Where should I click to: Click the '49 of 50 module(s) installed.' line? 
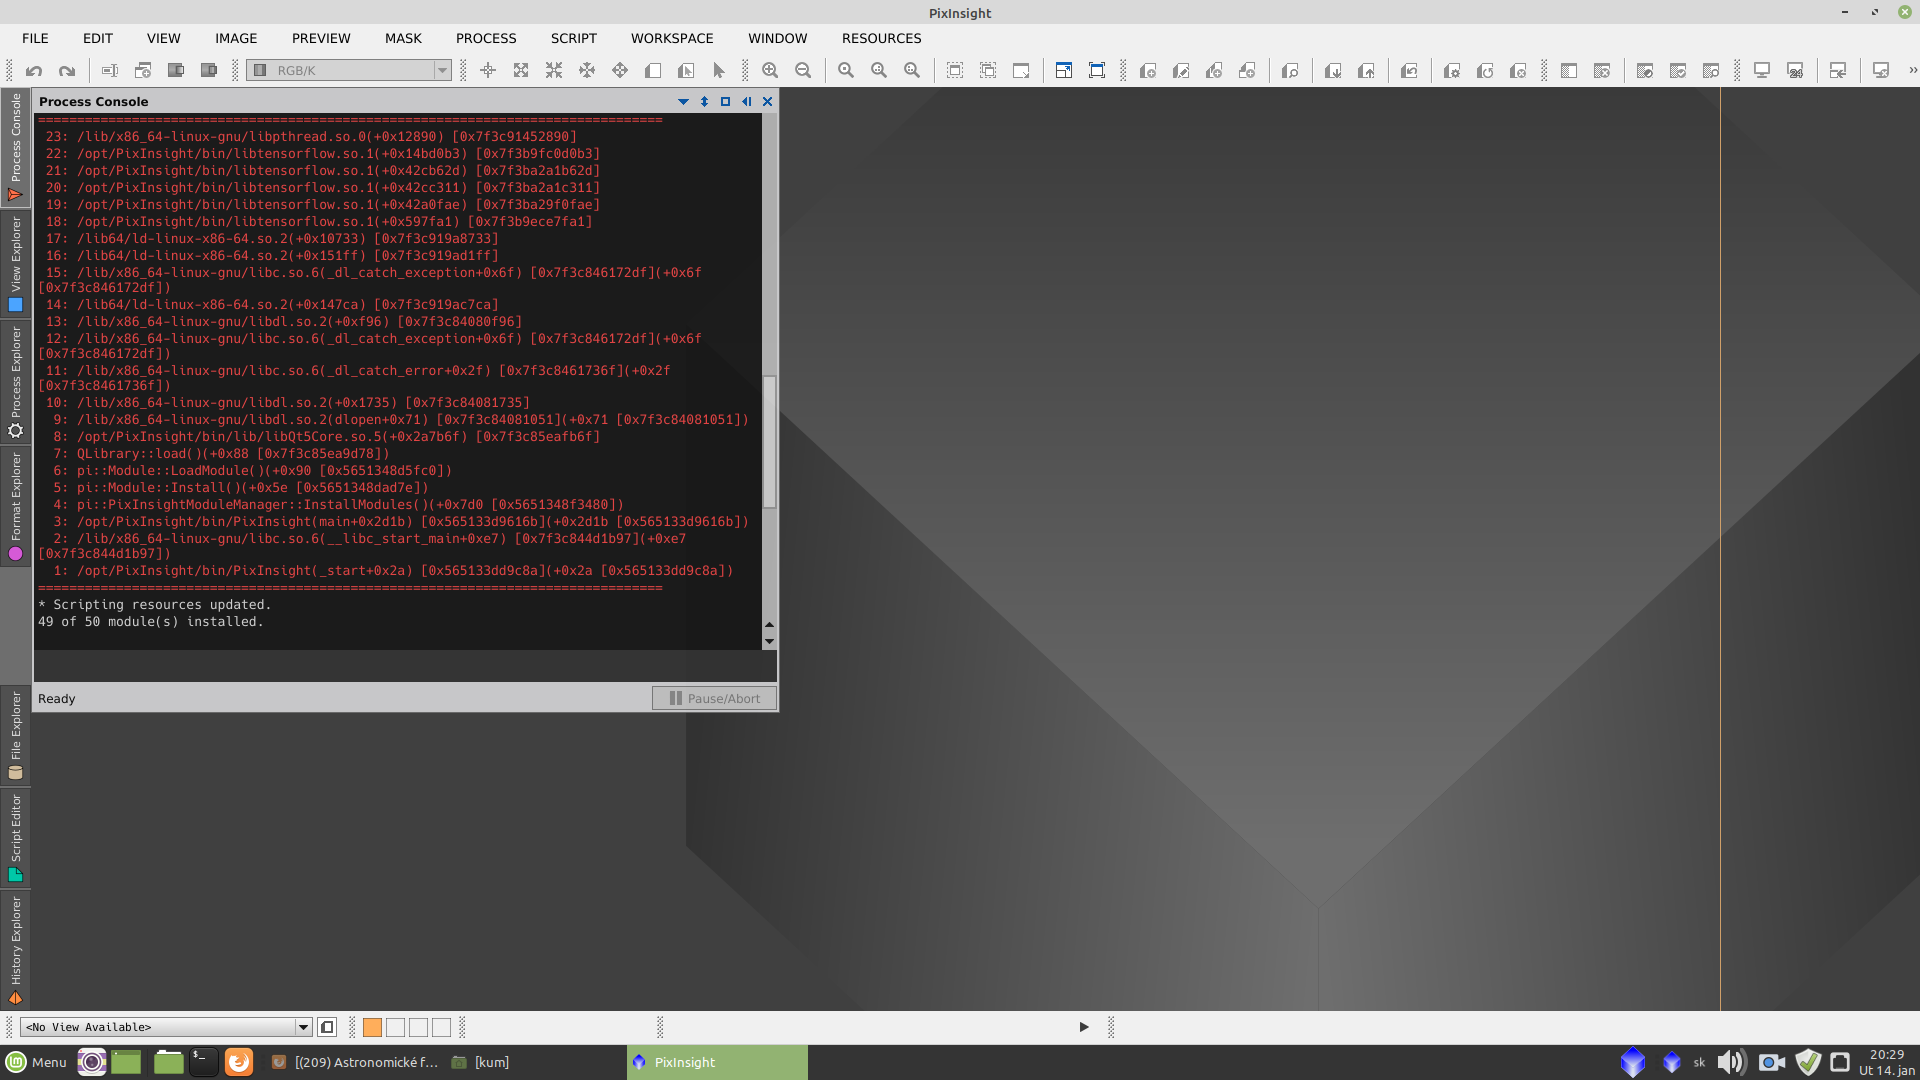[x=151, y=622]
